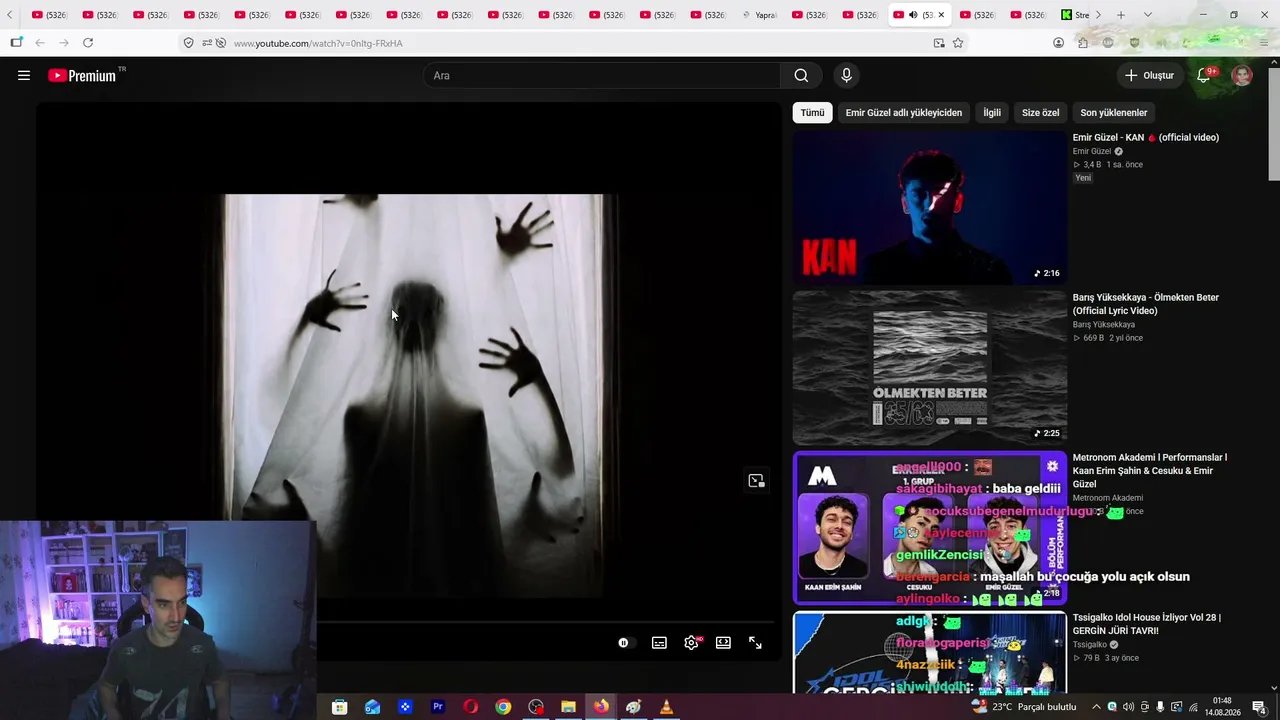
Task: Open the Windows notification center icon
Action: pos(1259,707)
